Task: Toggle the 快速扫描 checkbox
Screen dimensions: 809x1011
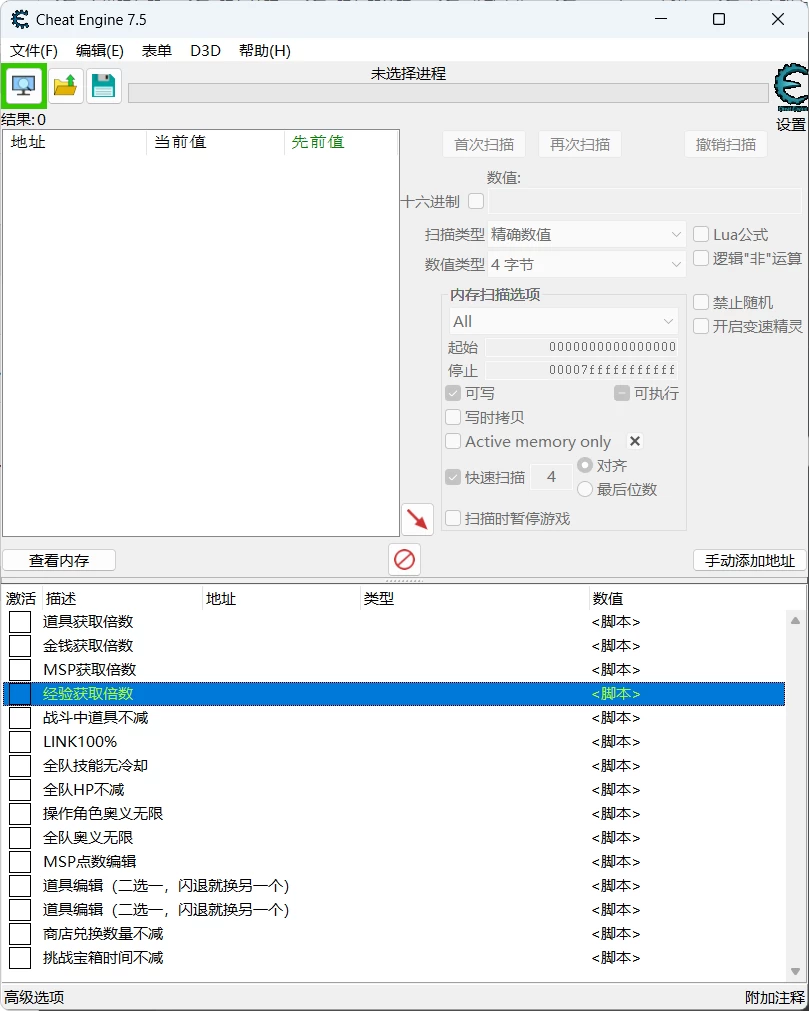Action: pos(453,478)
